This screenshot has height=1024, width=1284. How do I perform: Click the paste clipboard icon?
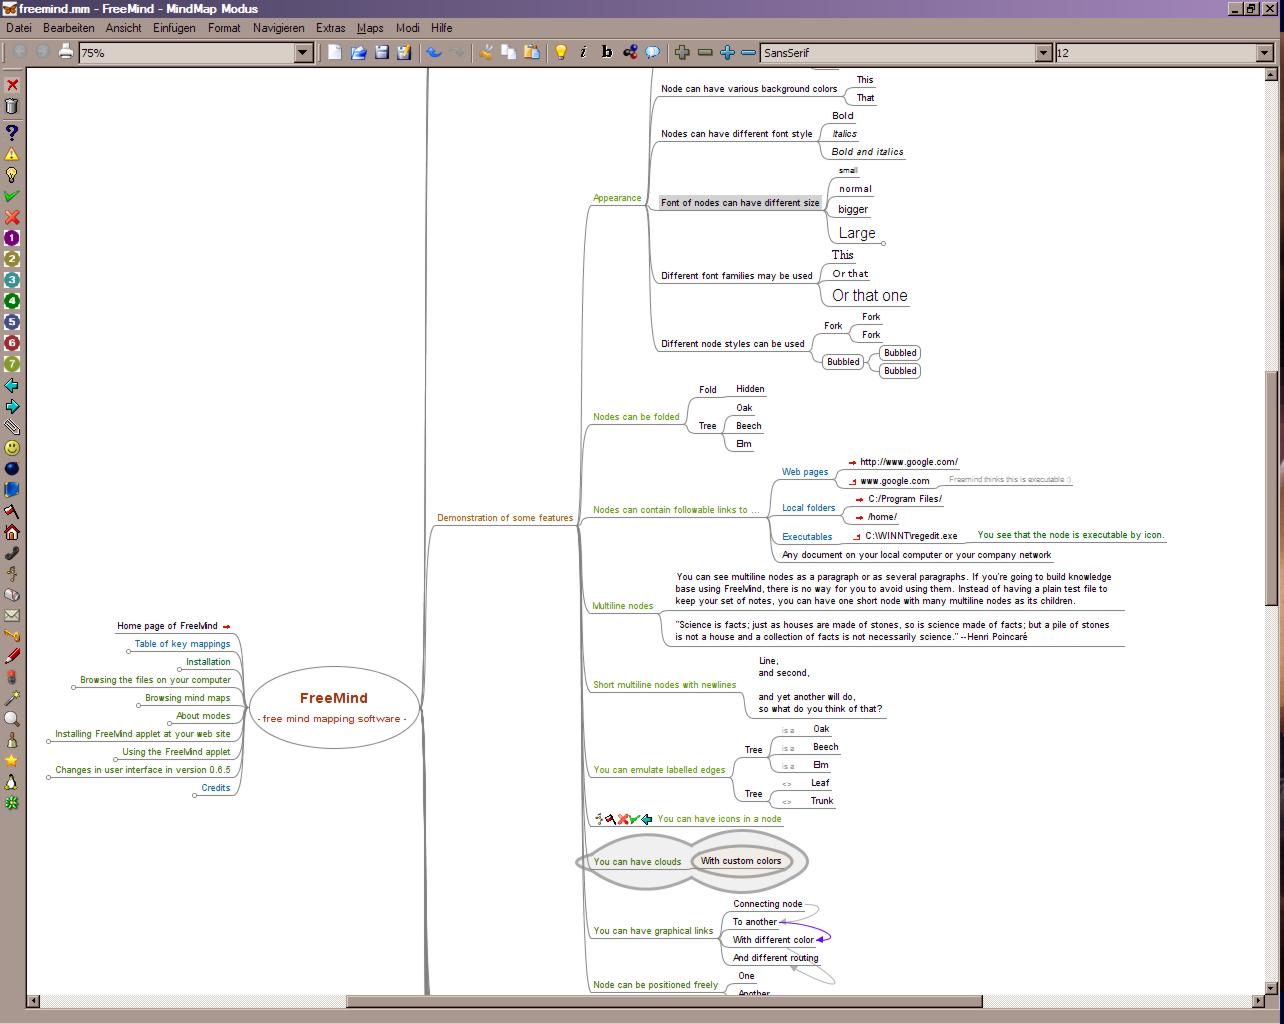pos(531,52)
